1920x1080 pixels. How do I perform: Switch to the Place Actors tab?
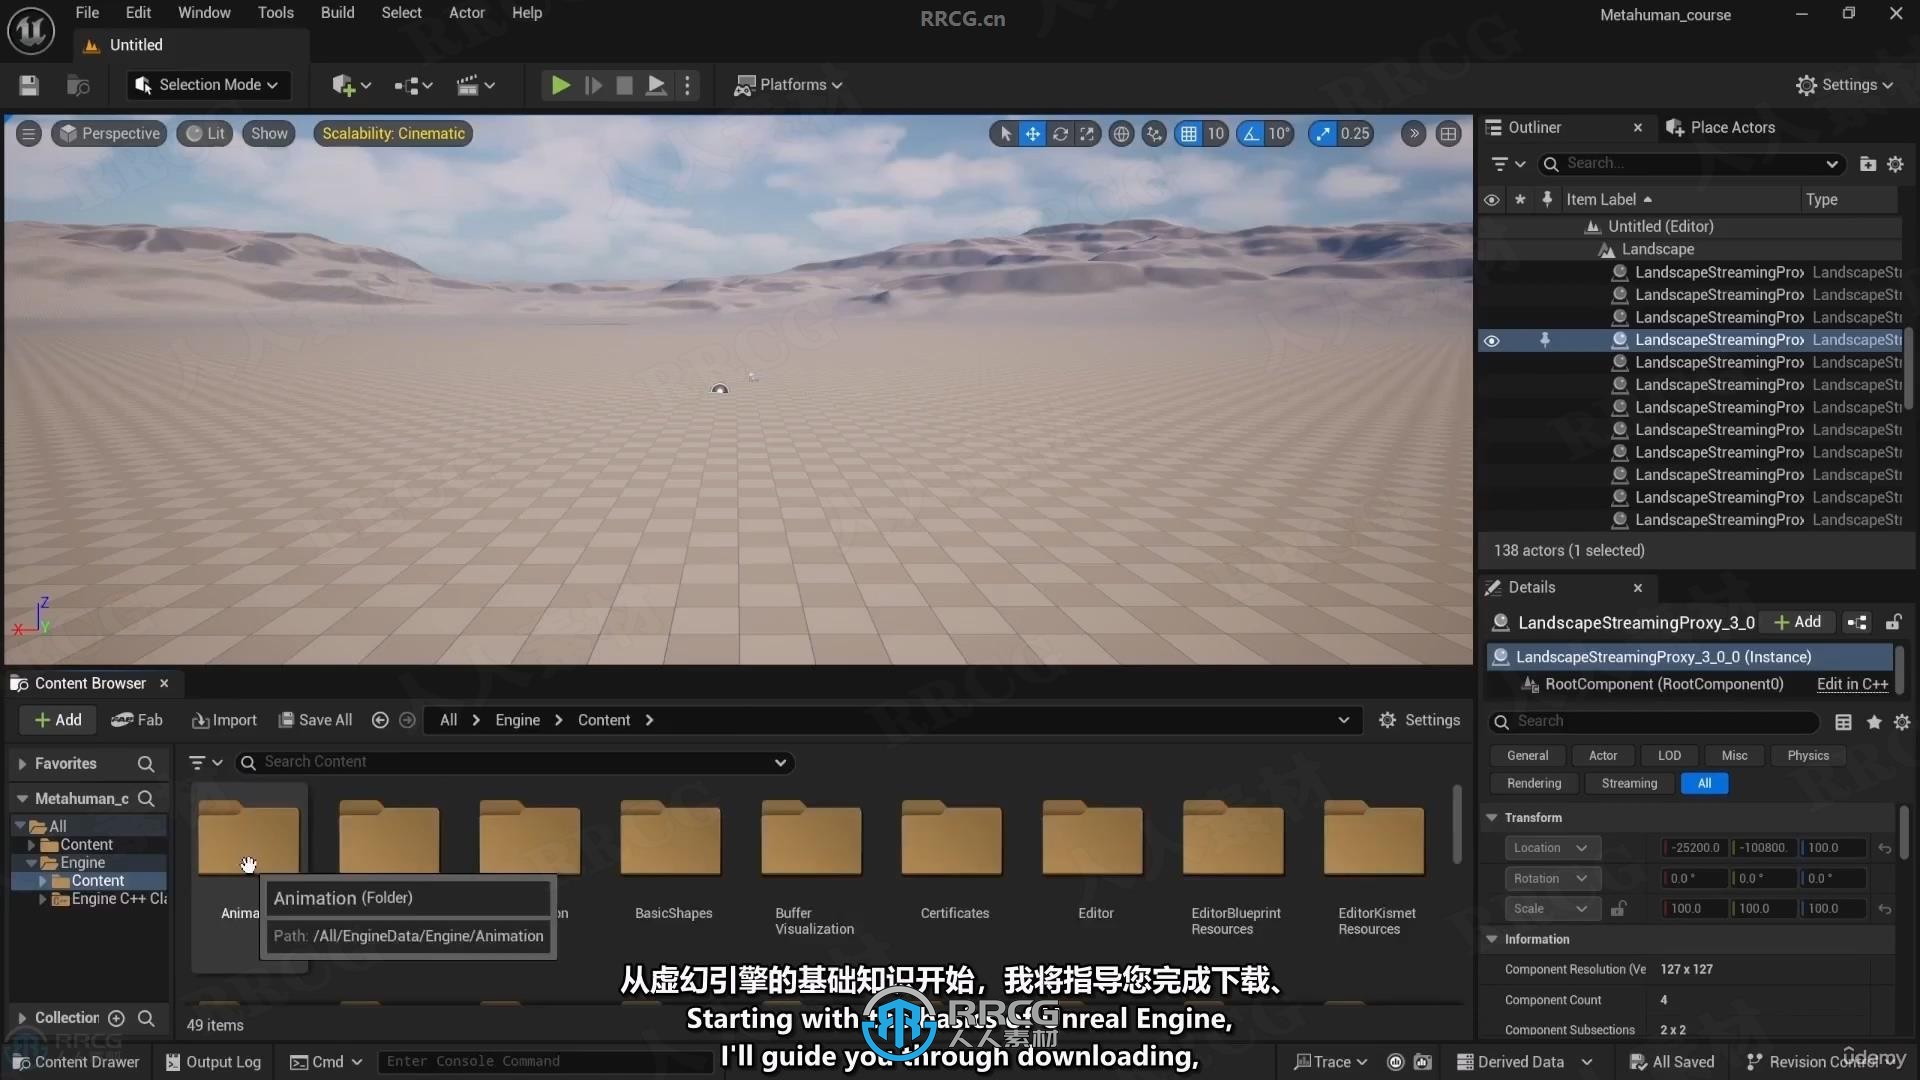point(1720,127)
